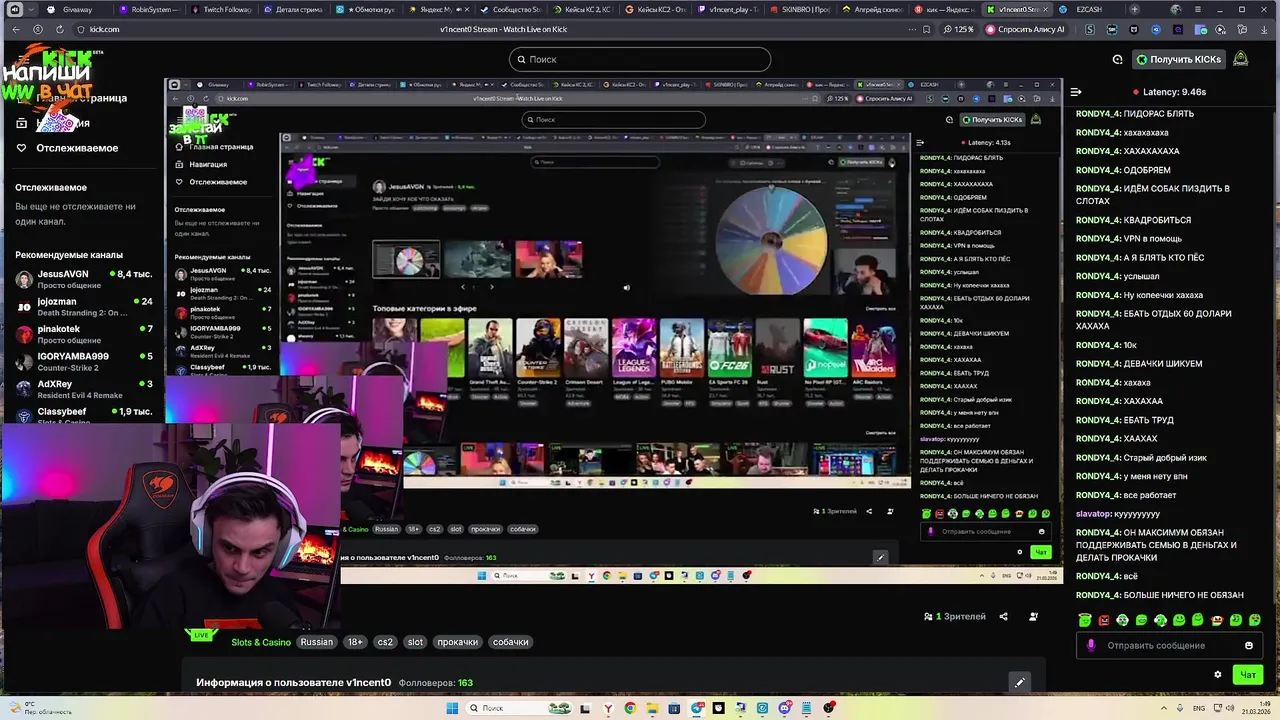This screenshot has width=1280, height=720.
Task: Open pinakotek channel avatar in sidebar
Action: (x=24, y=333)
